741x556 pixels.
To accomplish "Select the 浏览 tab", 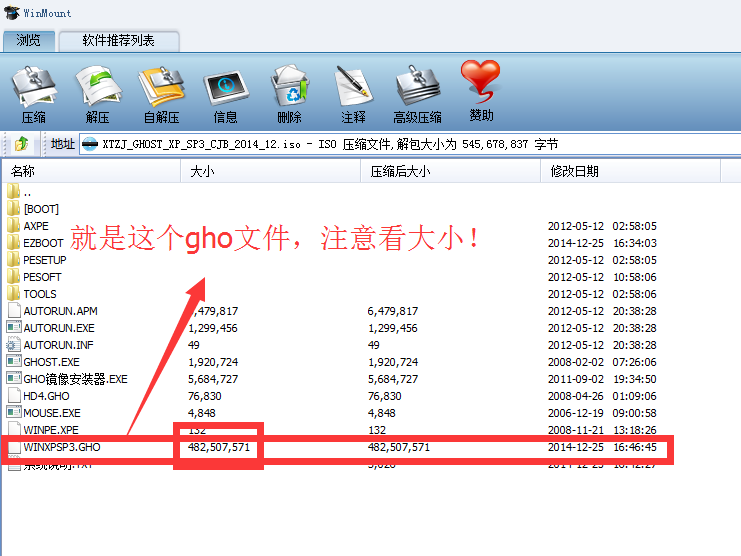I will (29, 41).
